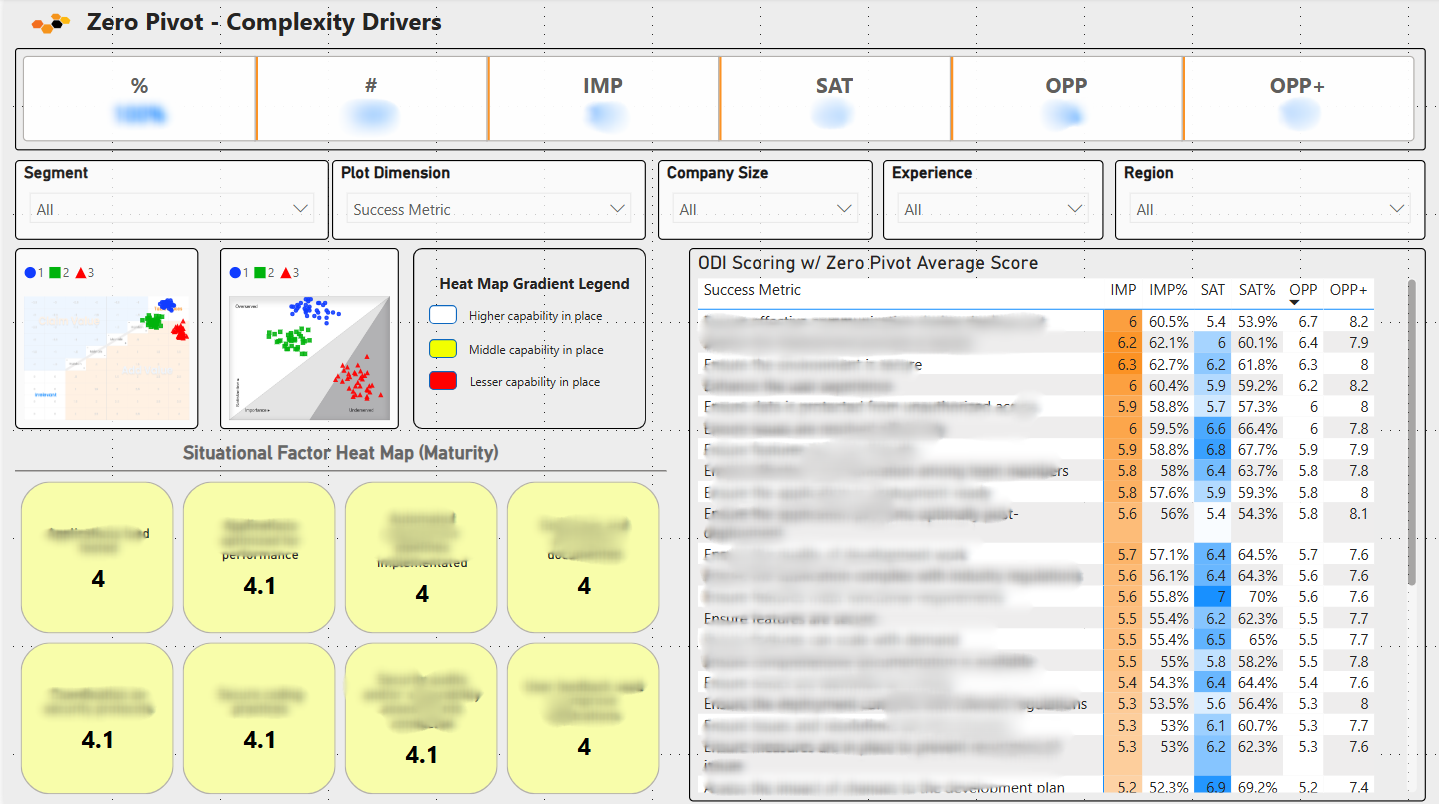The height and width of the screenshot is (804, 1439).
Task: Click the 60.5% IMP% cell
Action: (1168, 322)
